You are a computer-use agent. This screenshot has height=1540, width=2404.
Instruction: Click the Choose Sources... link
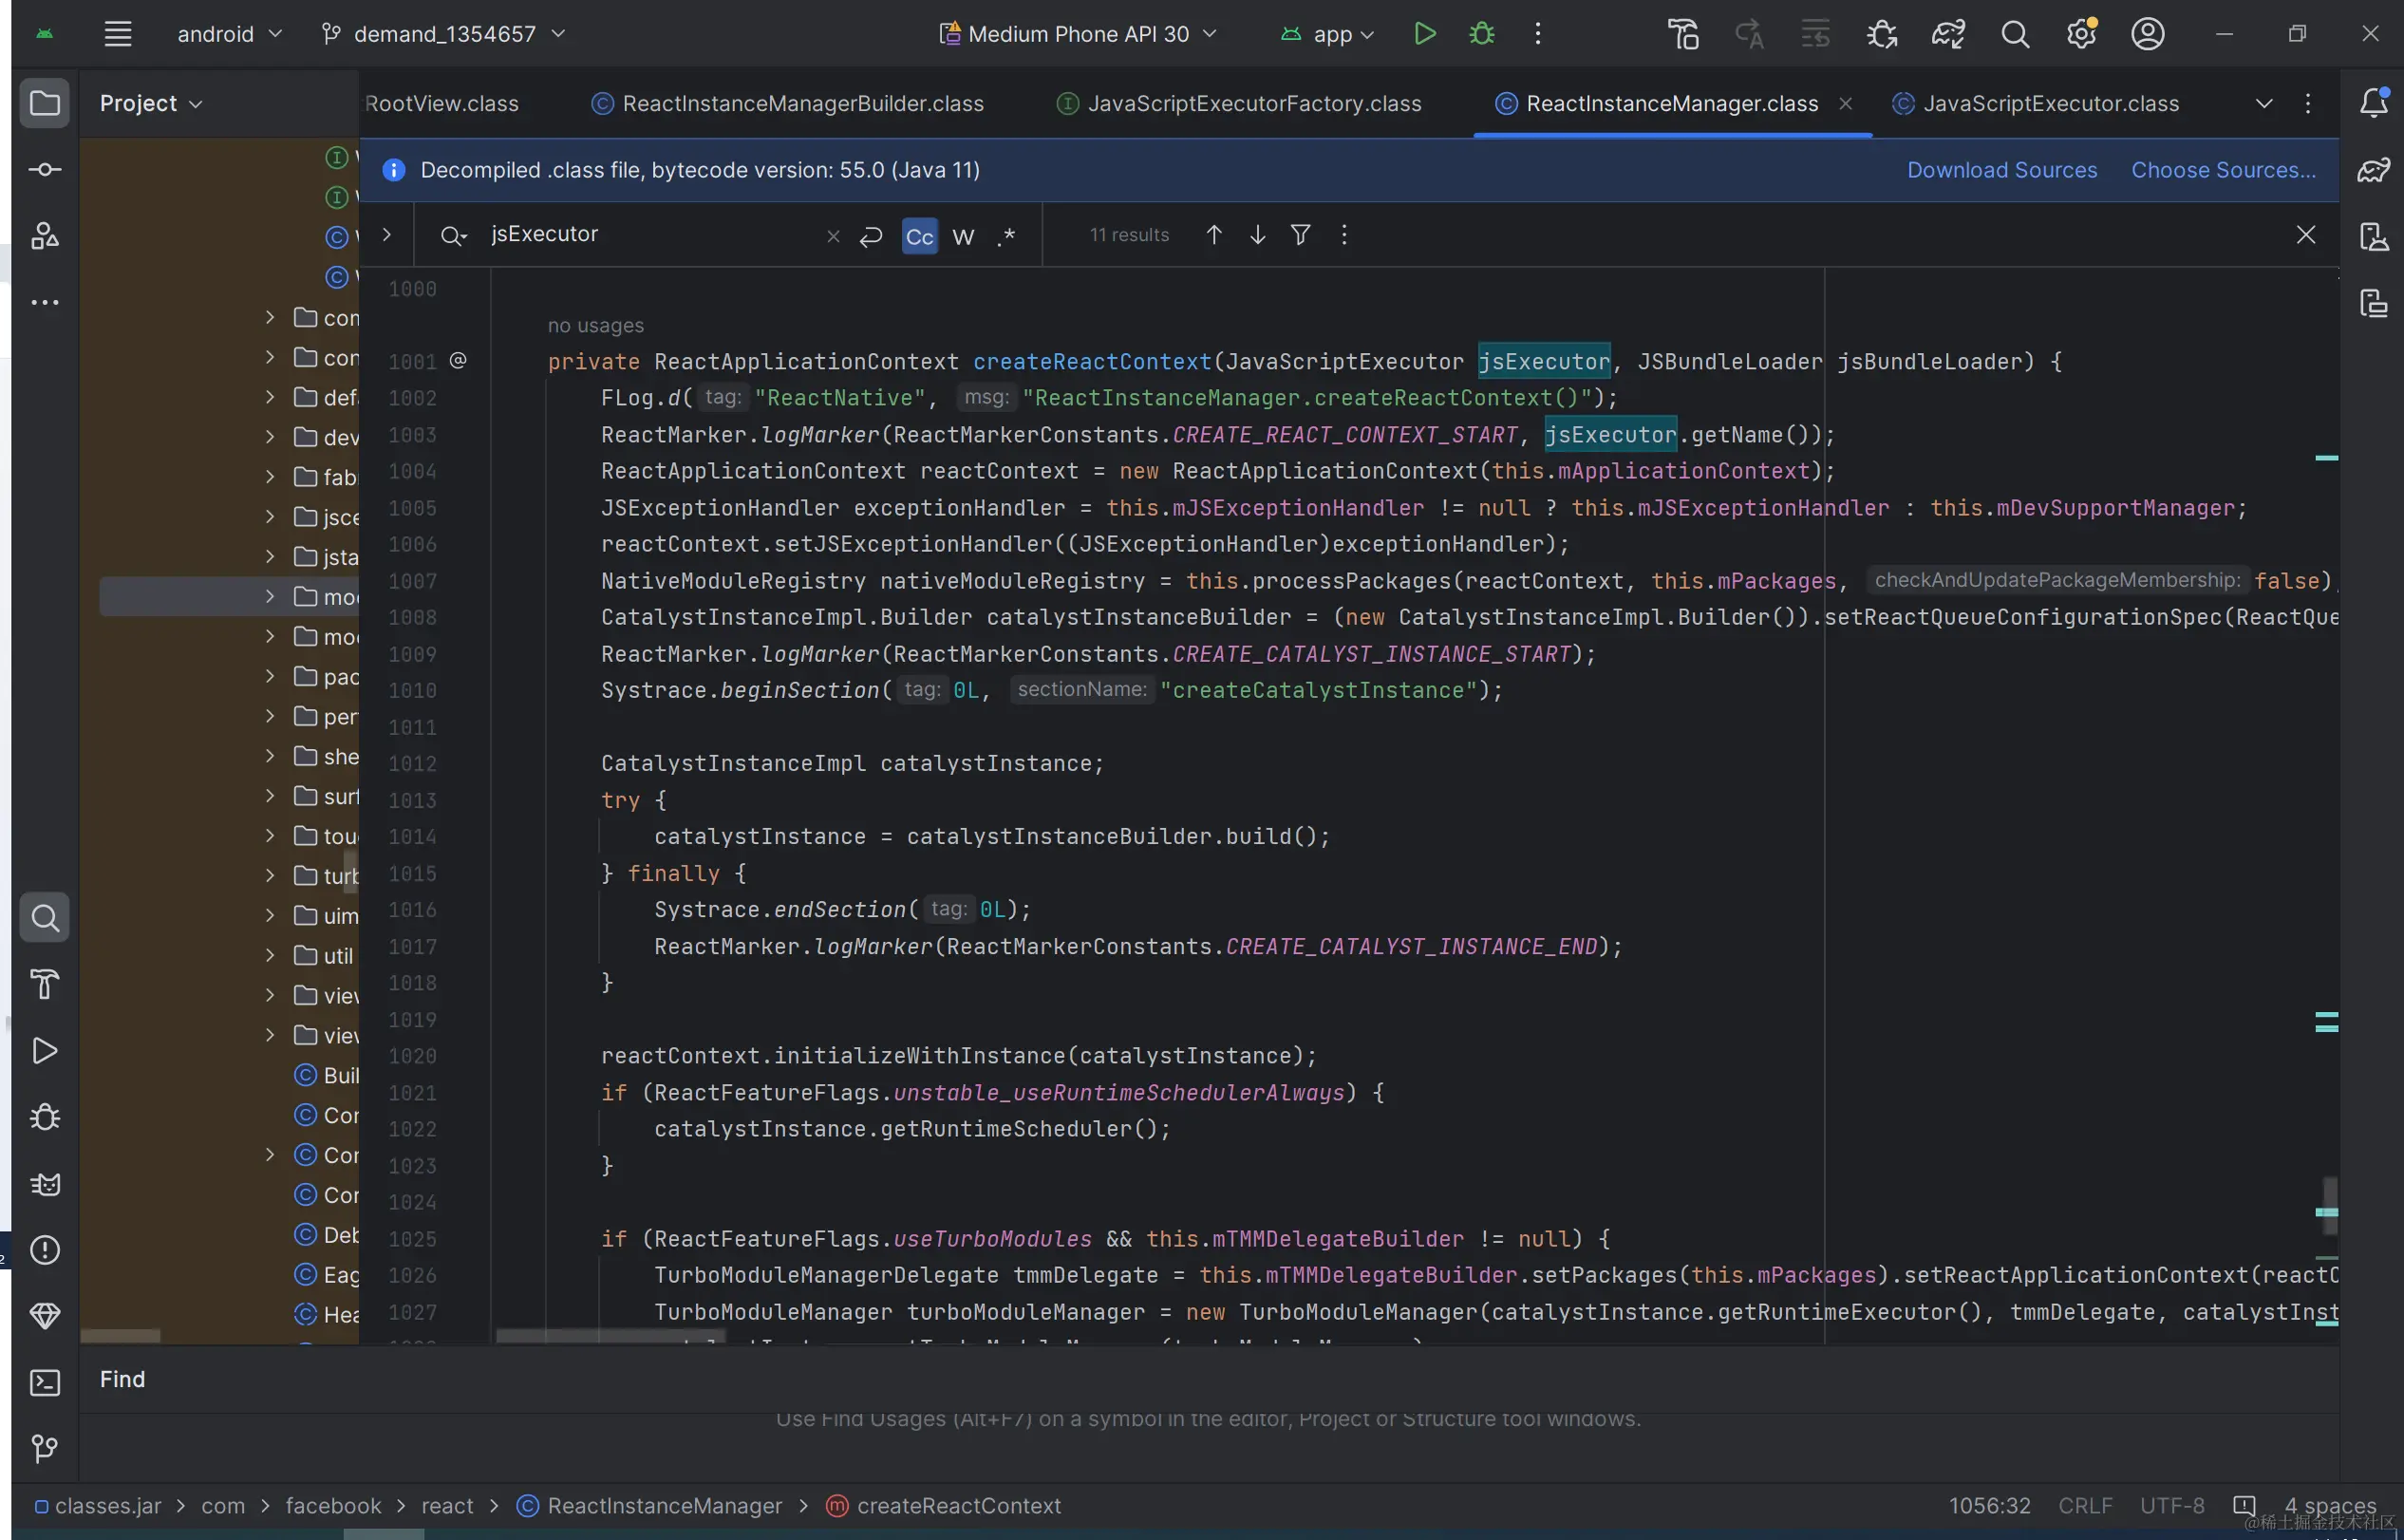click(x=2223, y=170)
